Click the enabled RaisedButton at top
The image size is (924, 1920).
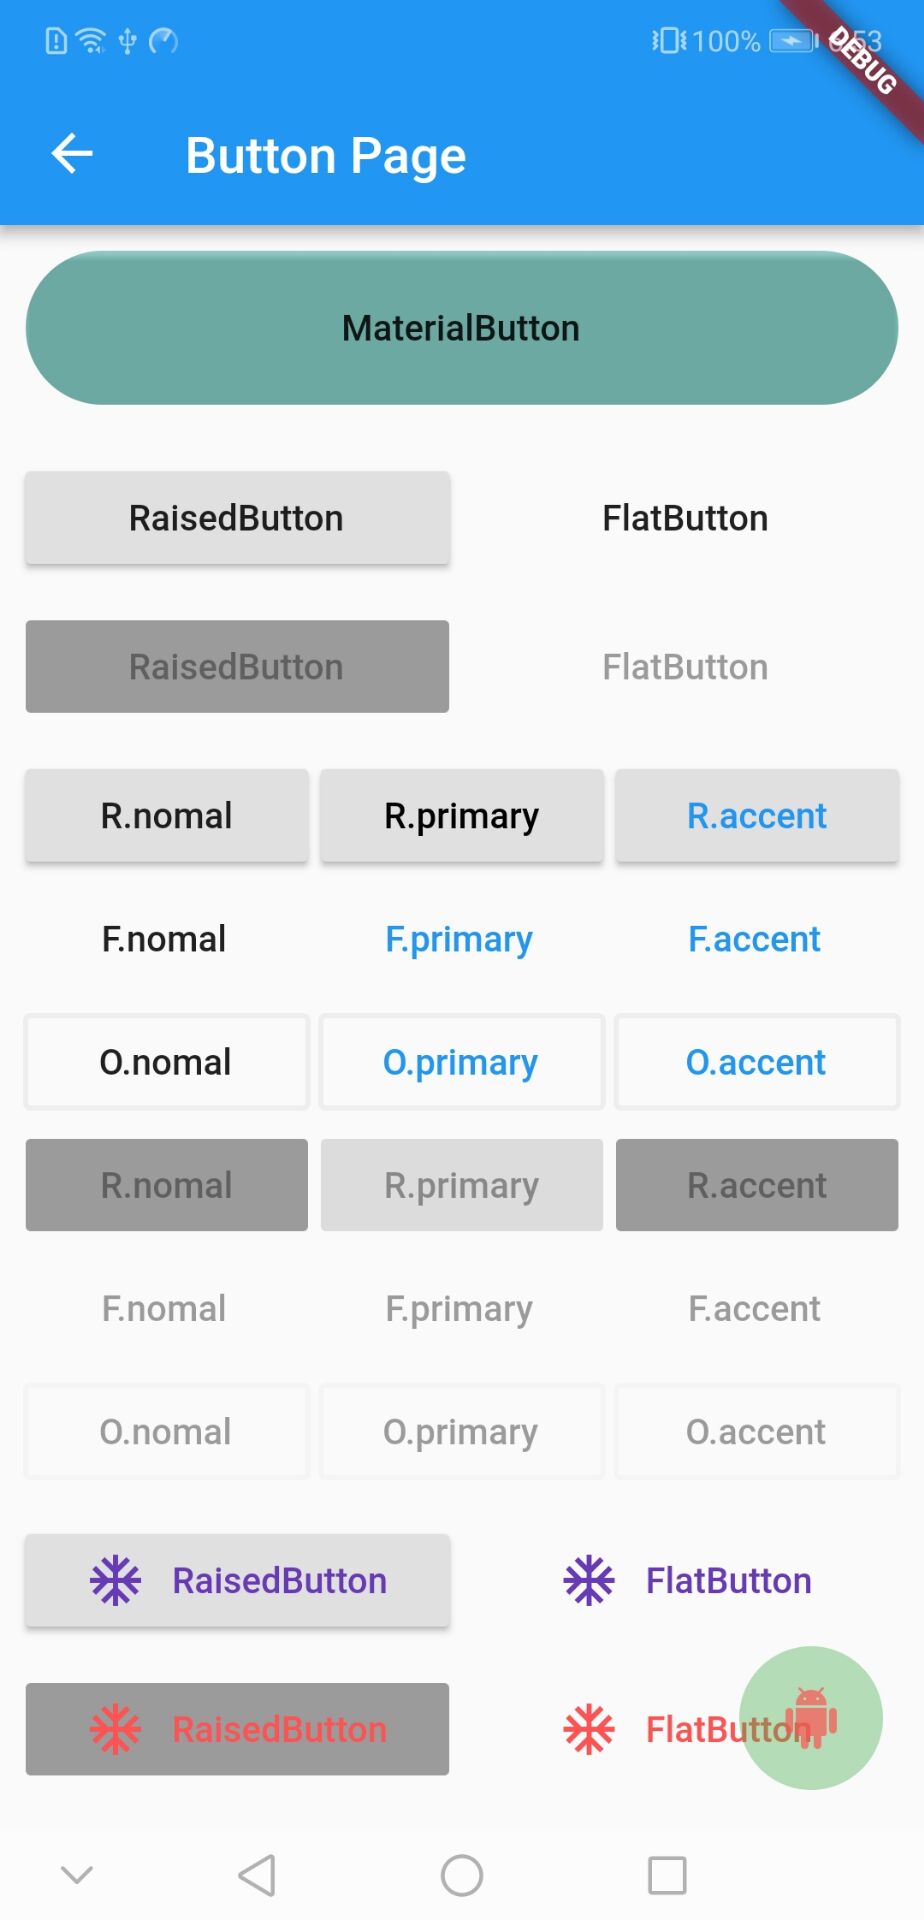[237, 518]
